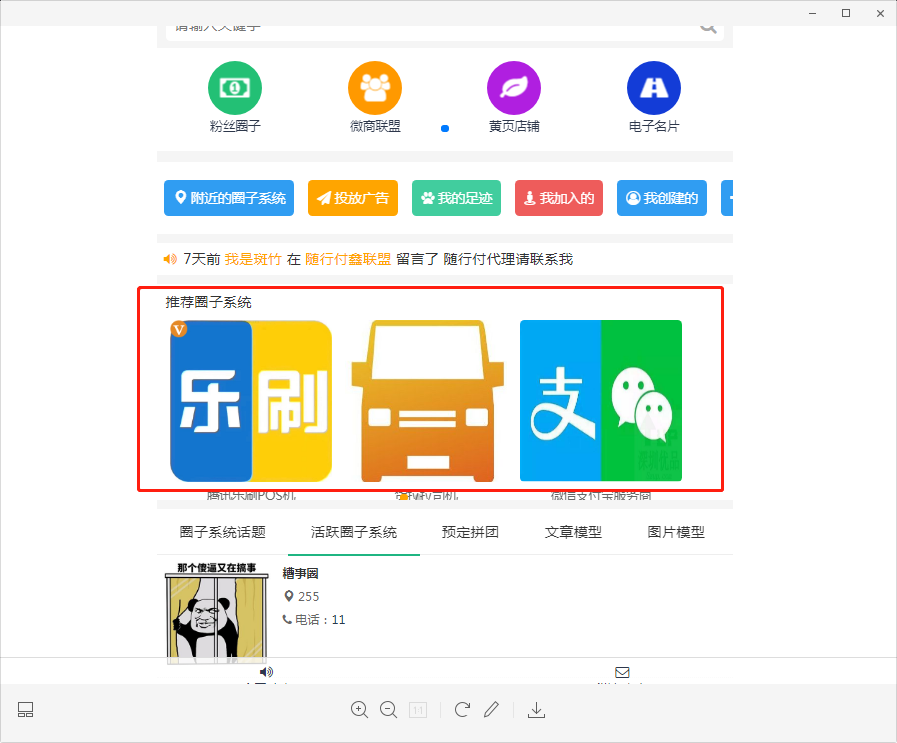Download the image using the download icon

click(x=537, y=709)
